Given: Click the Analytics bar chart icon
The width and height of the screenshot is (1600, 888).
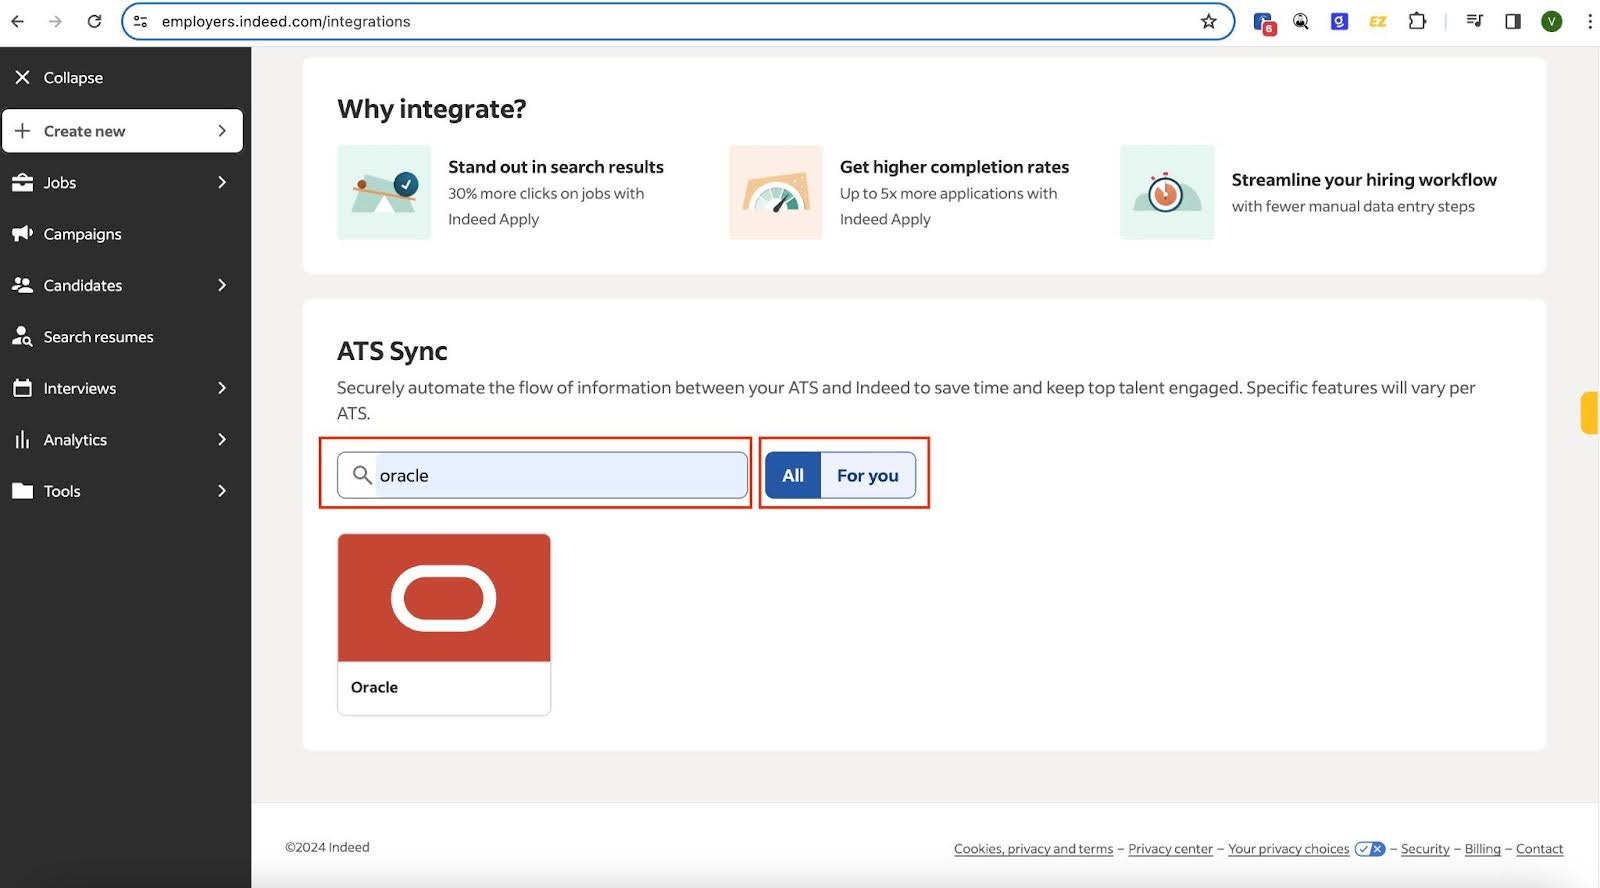Looking at the screenshot, I should pyautogui.click(x=22, y=439).
